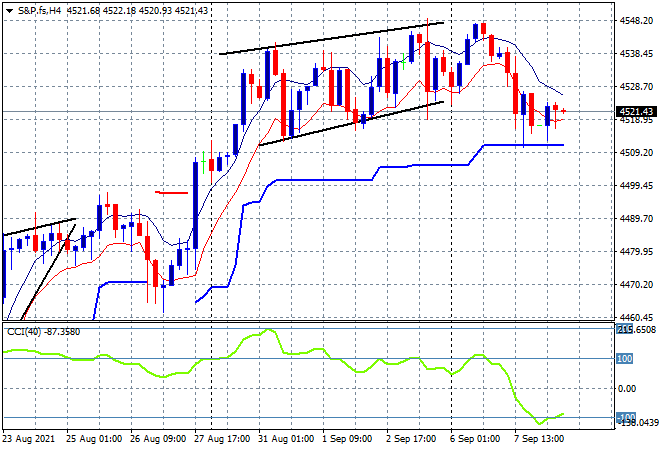The image size is (660, 450).
Task: Select the upper black channel trendline
Action: click(331, 38)
